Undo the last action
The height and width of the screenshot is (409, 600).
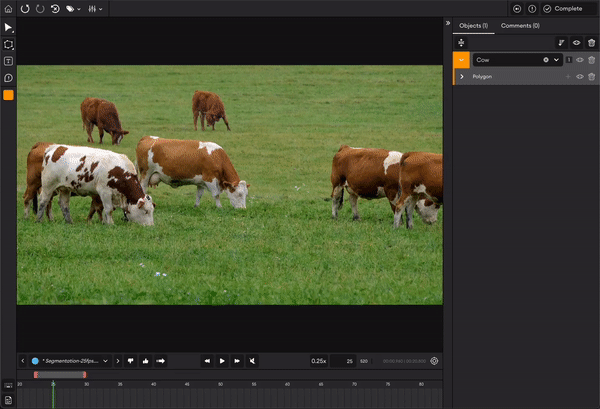coord(24,8)
